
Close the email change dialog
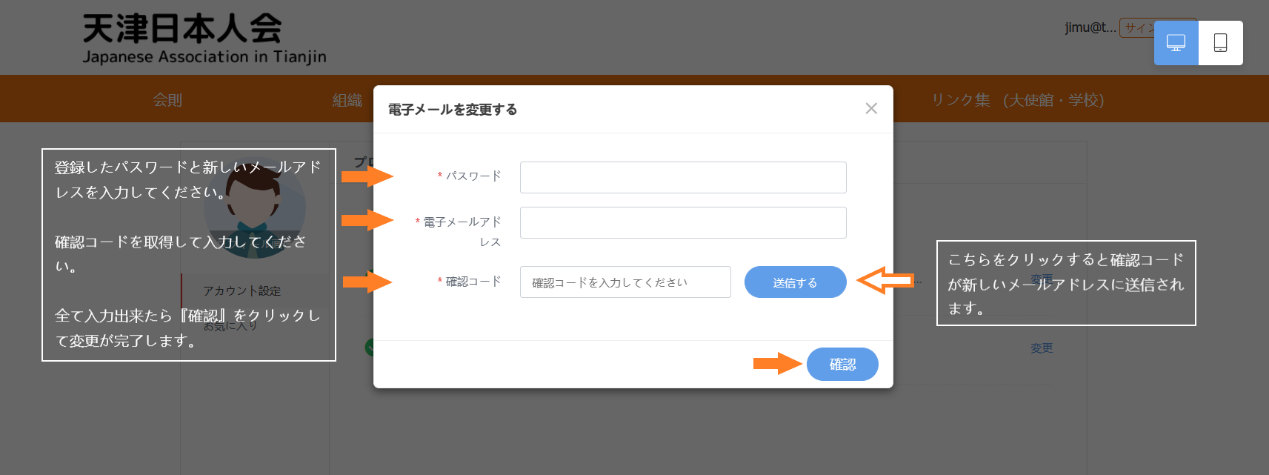point(871,108)
